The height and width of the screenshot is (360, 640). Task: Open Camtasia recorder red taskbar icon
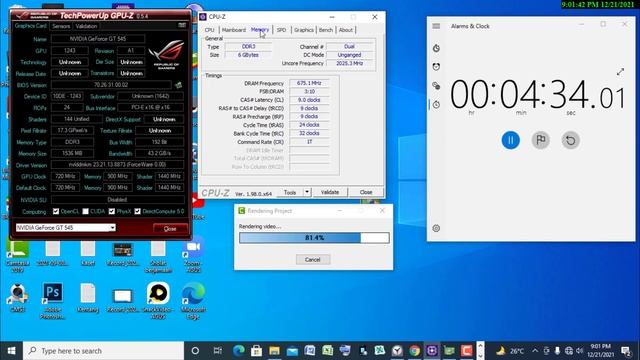click(467, 351)
